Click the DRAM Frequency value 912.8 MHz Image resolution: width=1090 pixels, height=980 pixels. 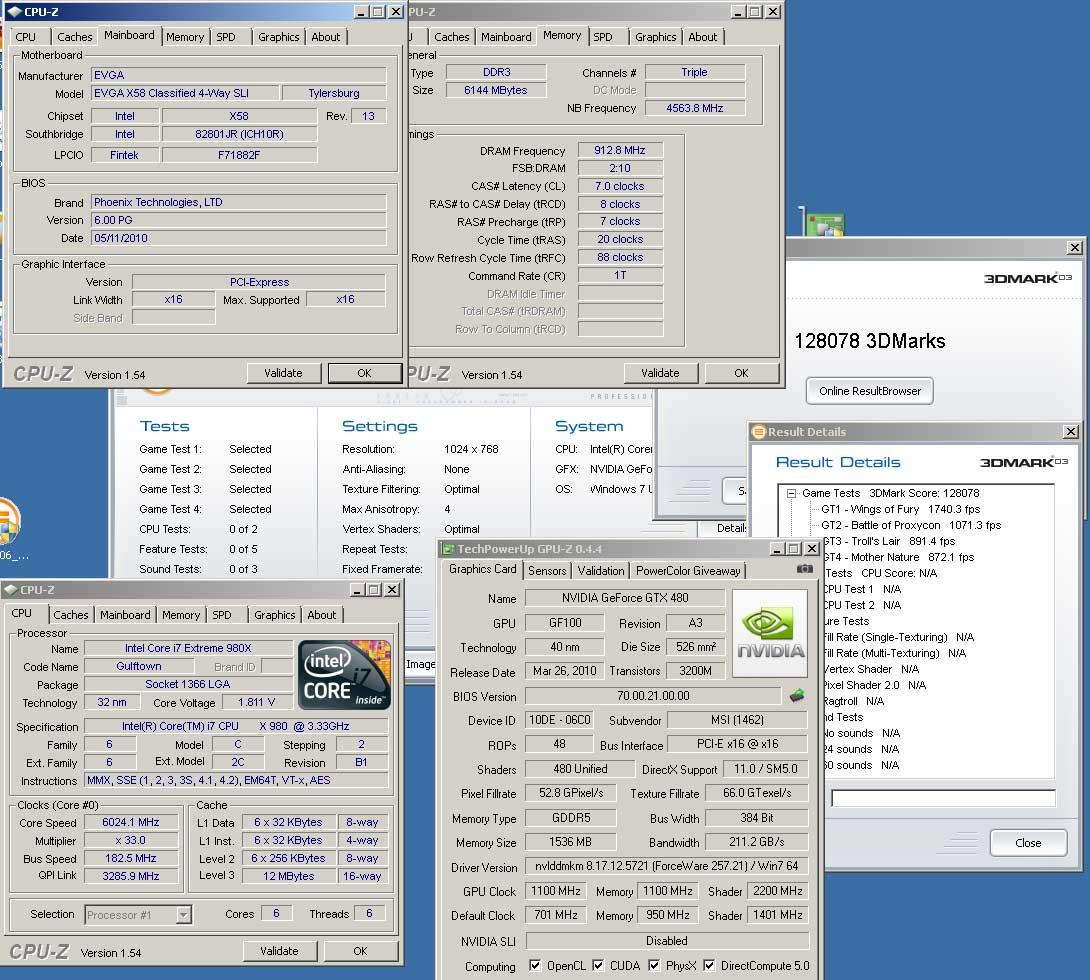coord(620,150)
